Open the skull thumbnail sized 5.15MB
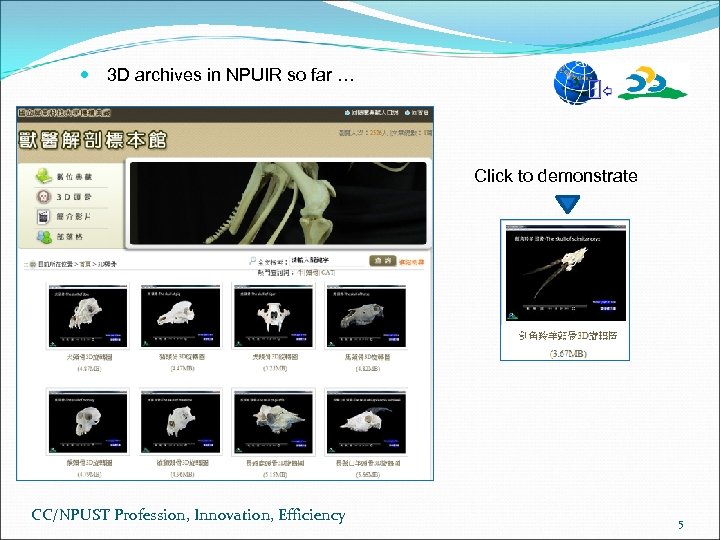720x540 pixels. tap(274, 422)
